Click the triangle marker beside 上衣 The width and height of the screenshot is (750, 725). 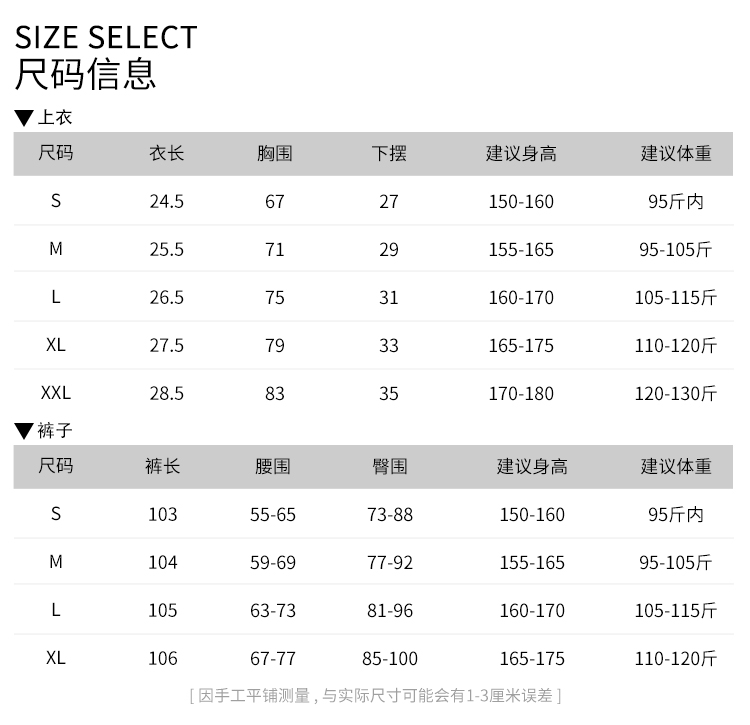pos(23,118)
